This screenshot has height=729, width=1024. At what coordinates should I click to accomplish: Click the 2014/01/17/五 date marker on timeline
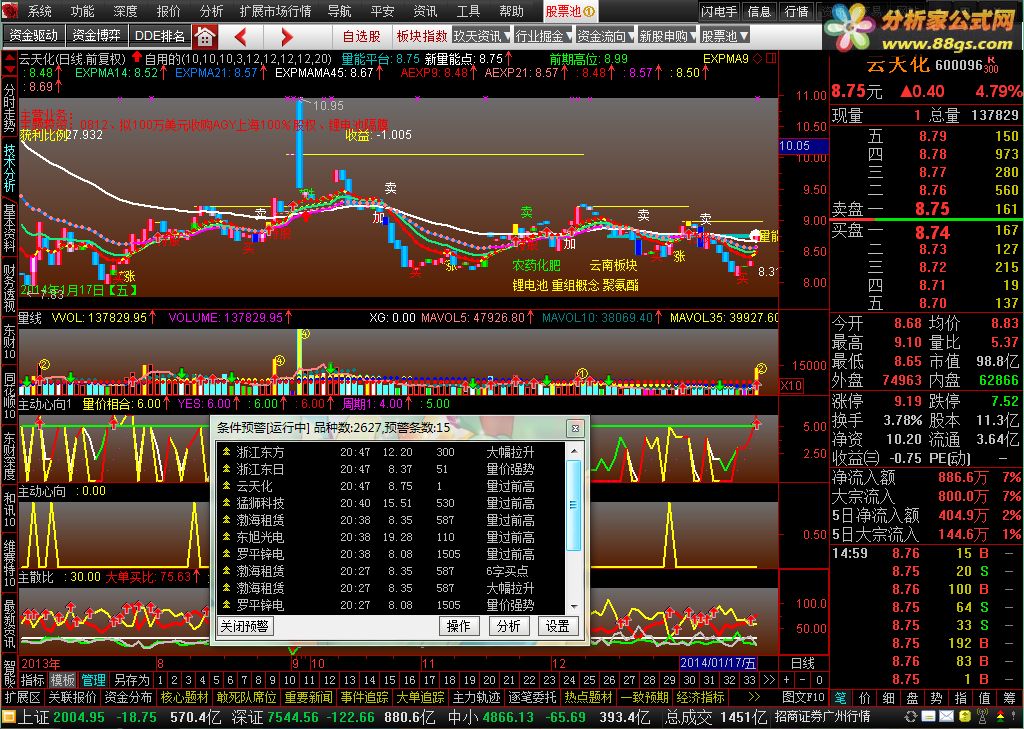click(x=718, y=663)
